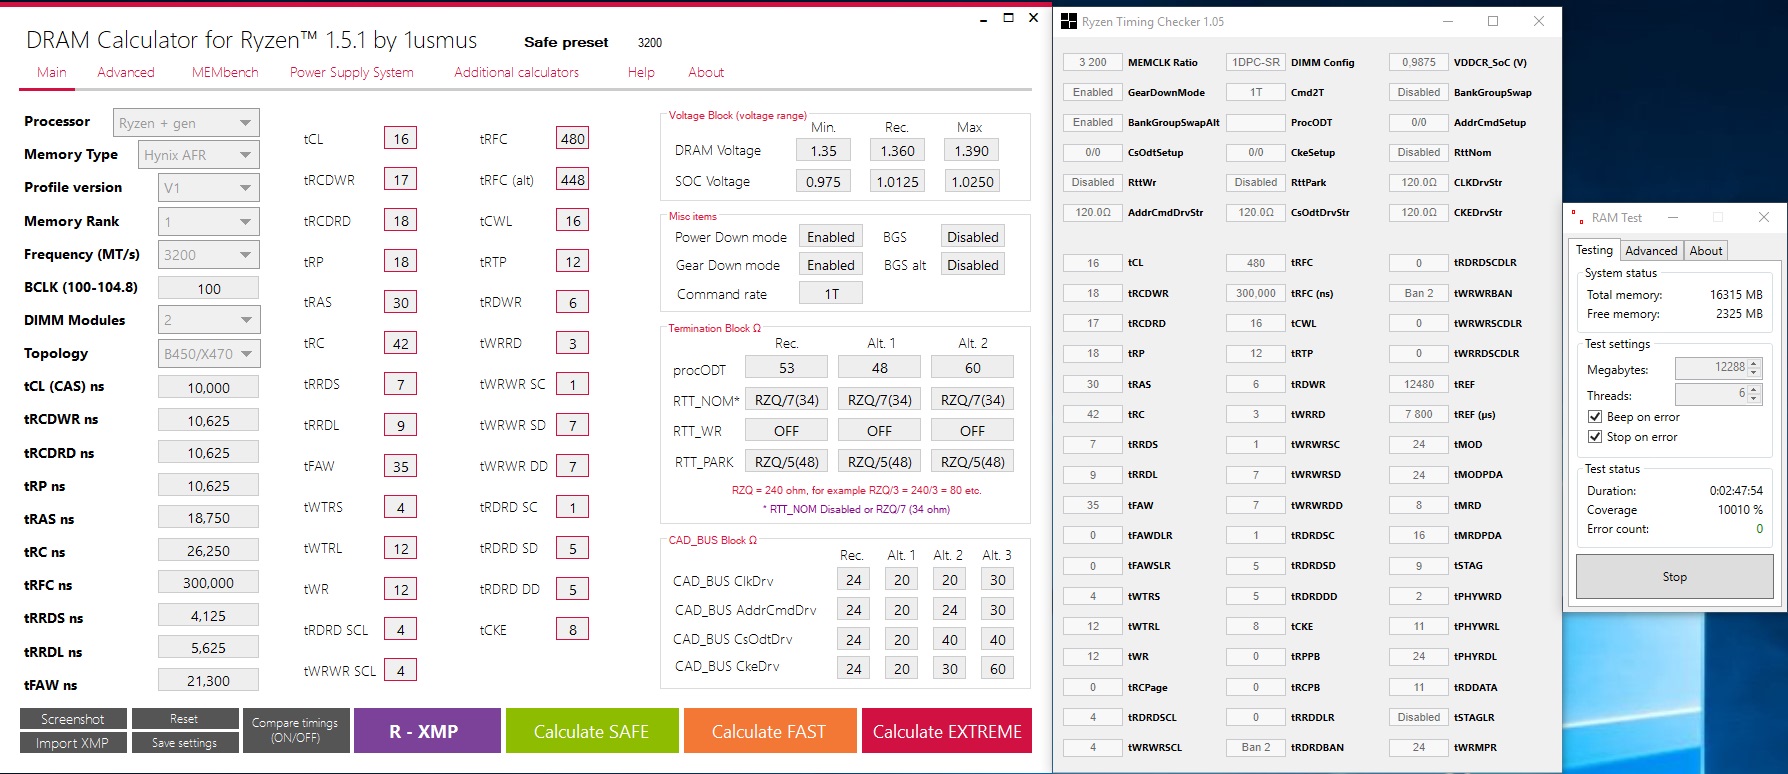1788x774 pixels.
Task: Open the MEMbench tab
Action: (x=225, y=72)
